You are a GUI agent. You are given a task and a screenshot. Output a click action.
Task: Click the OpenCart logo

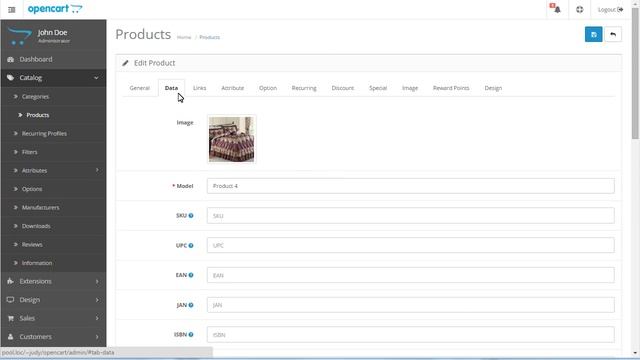[x=55, y=9]
